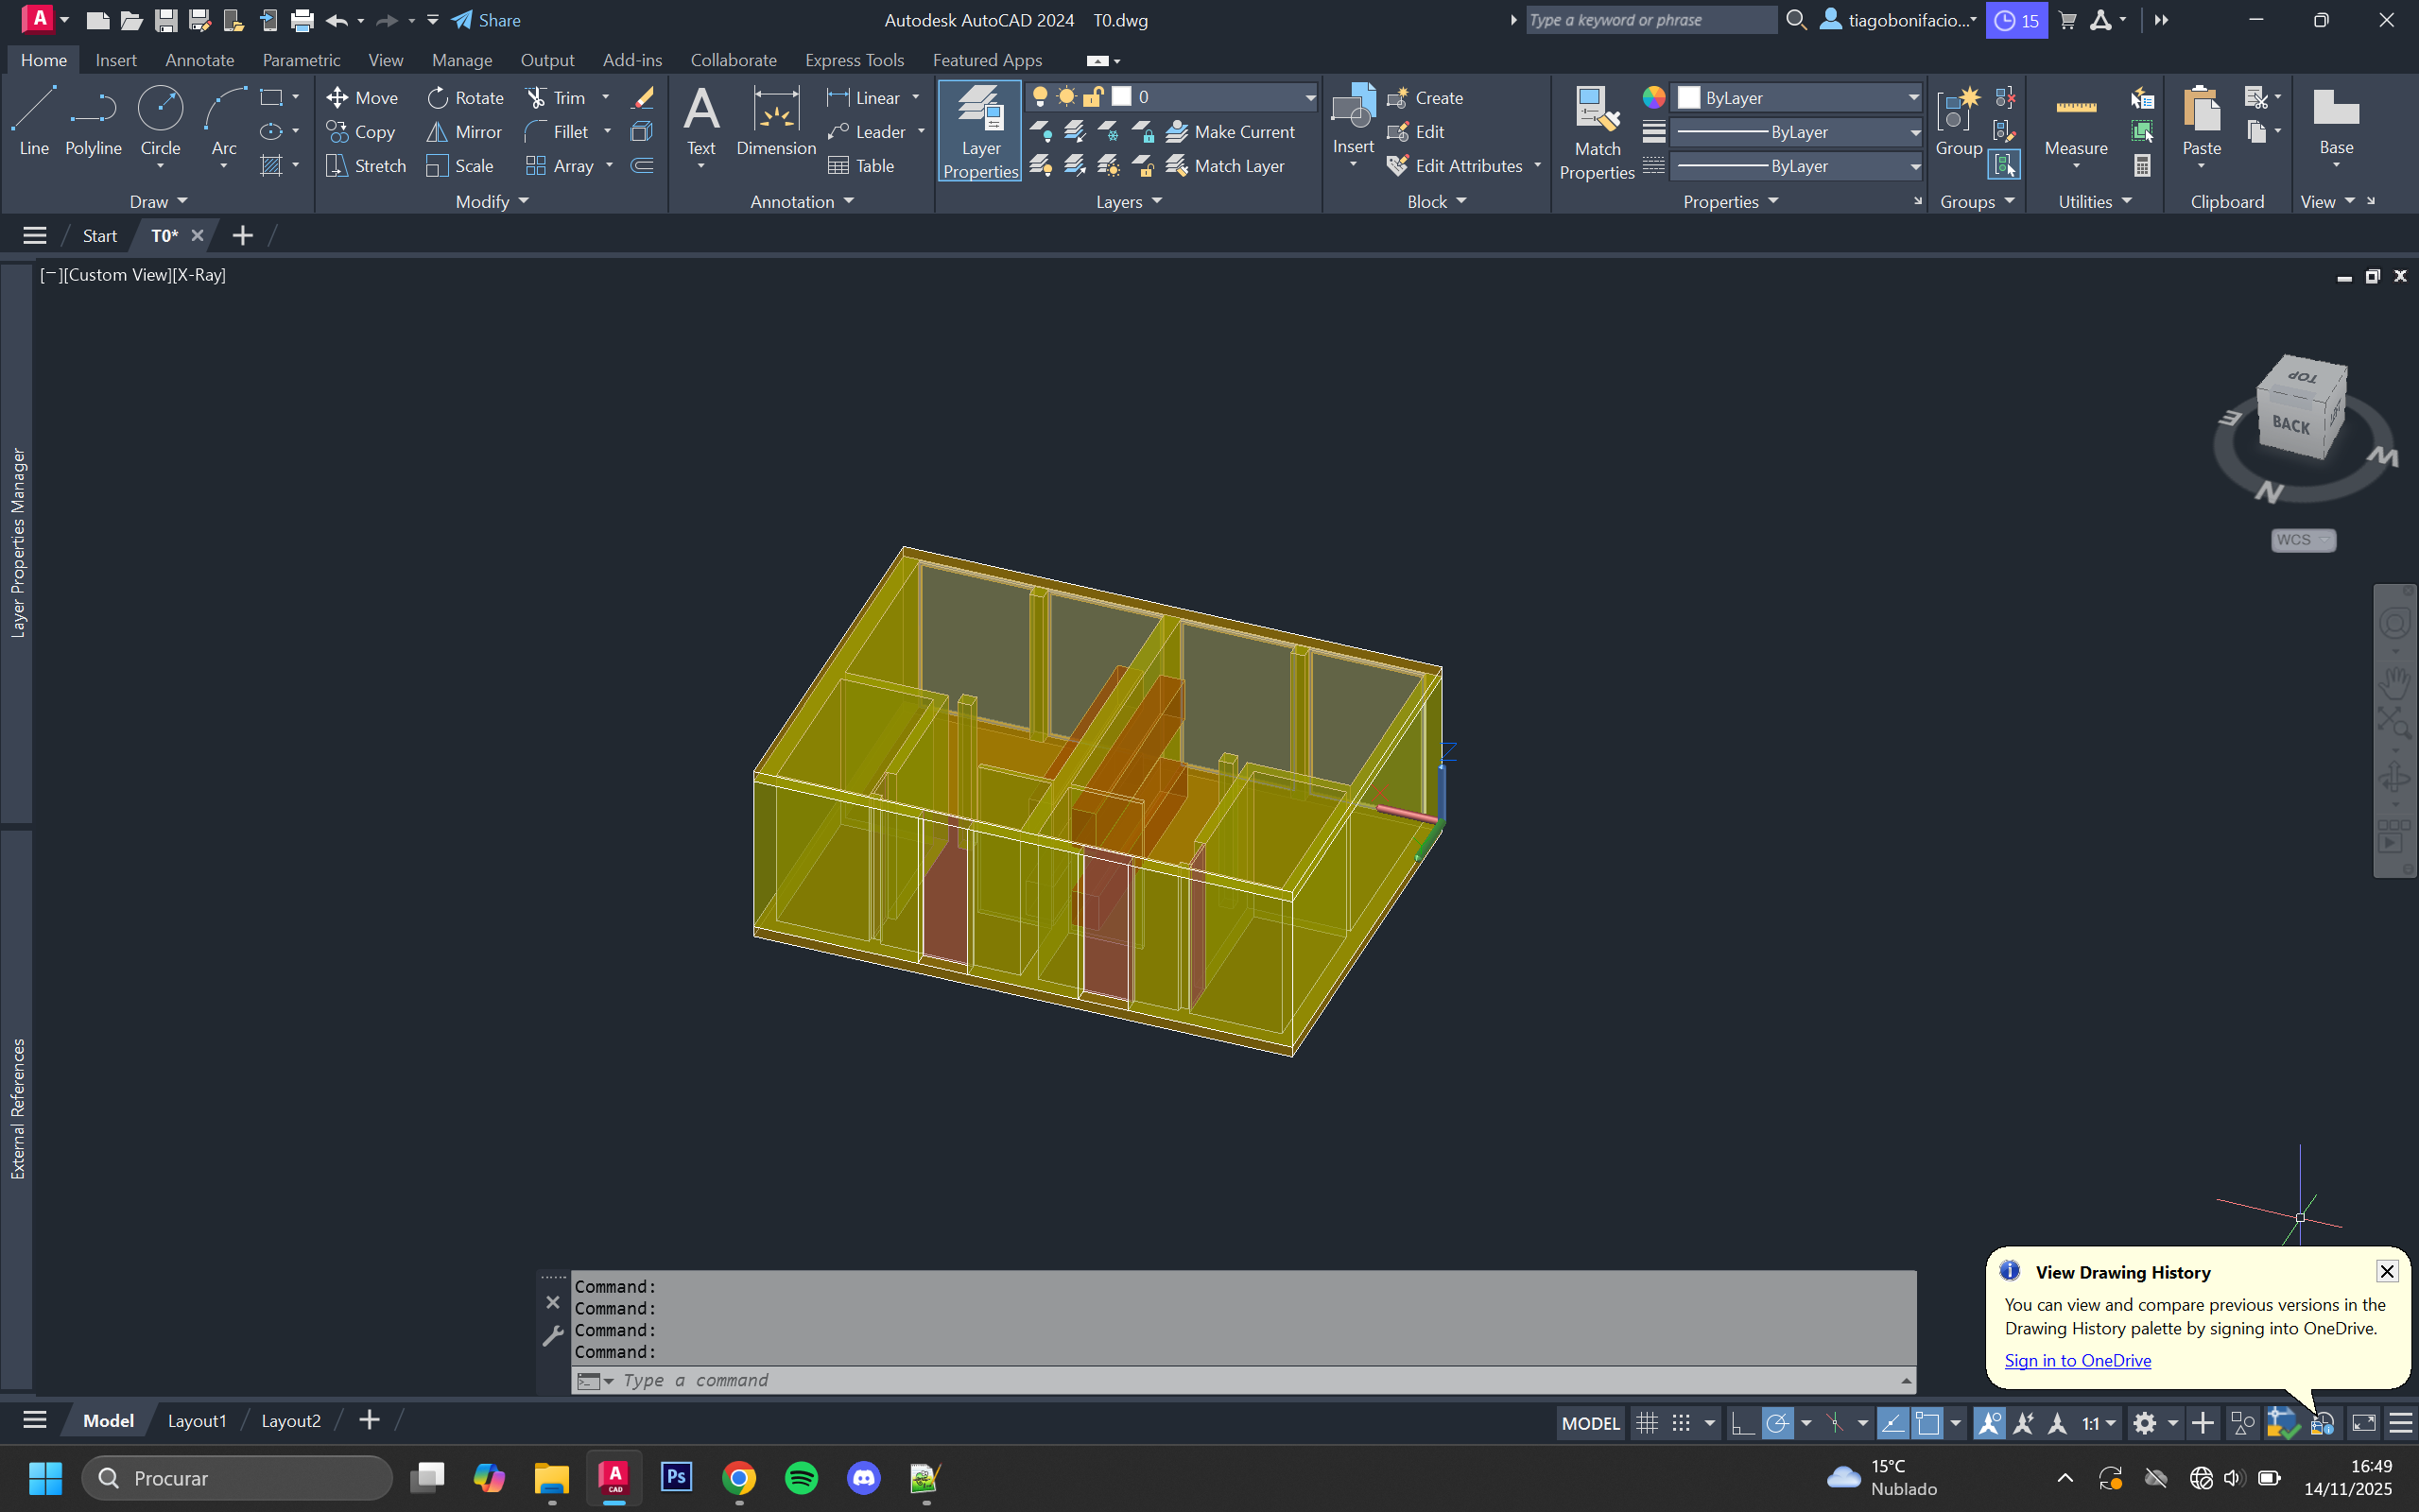Expand the layer name dropdown
The image size is (2419, 1512).
pyautogui.click(x=1309, y=97)
